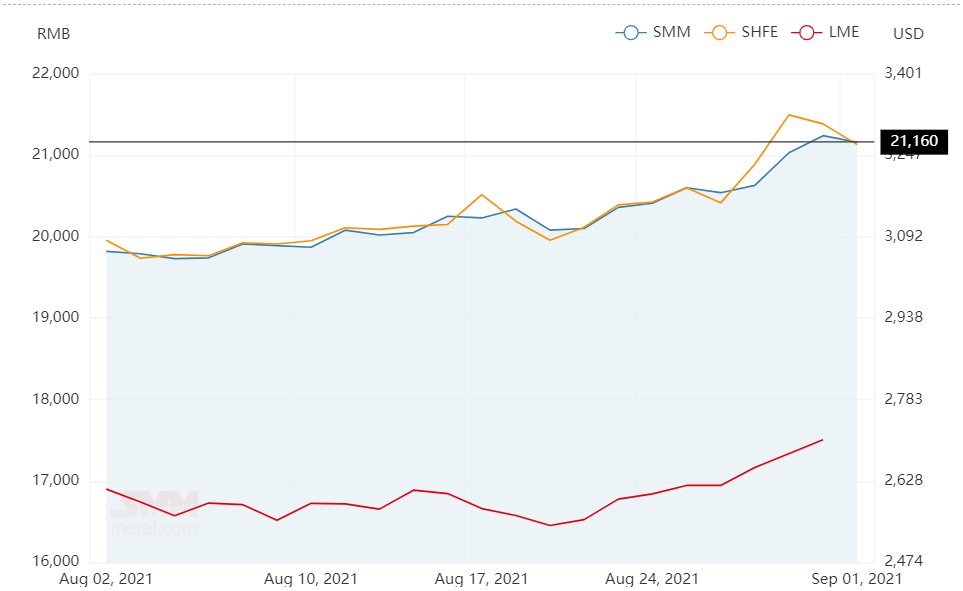This screenshot has height=591, width=963.
Task: Click the orange SHFE legend circle marker
Action: coord(720,33)
